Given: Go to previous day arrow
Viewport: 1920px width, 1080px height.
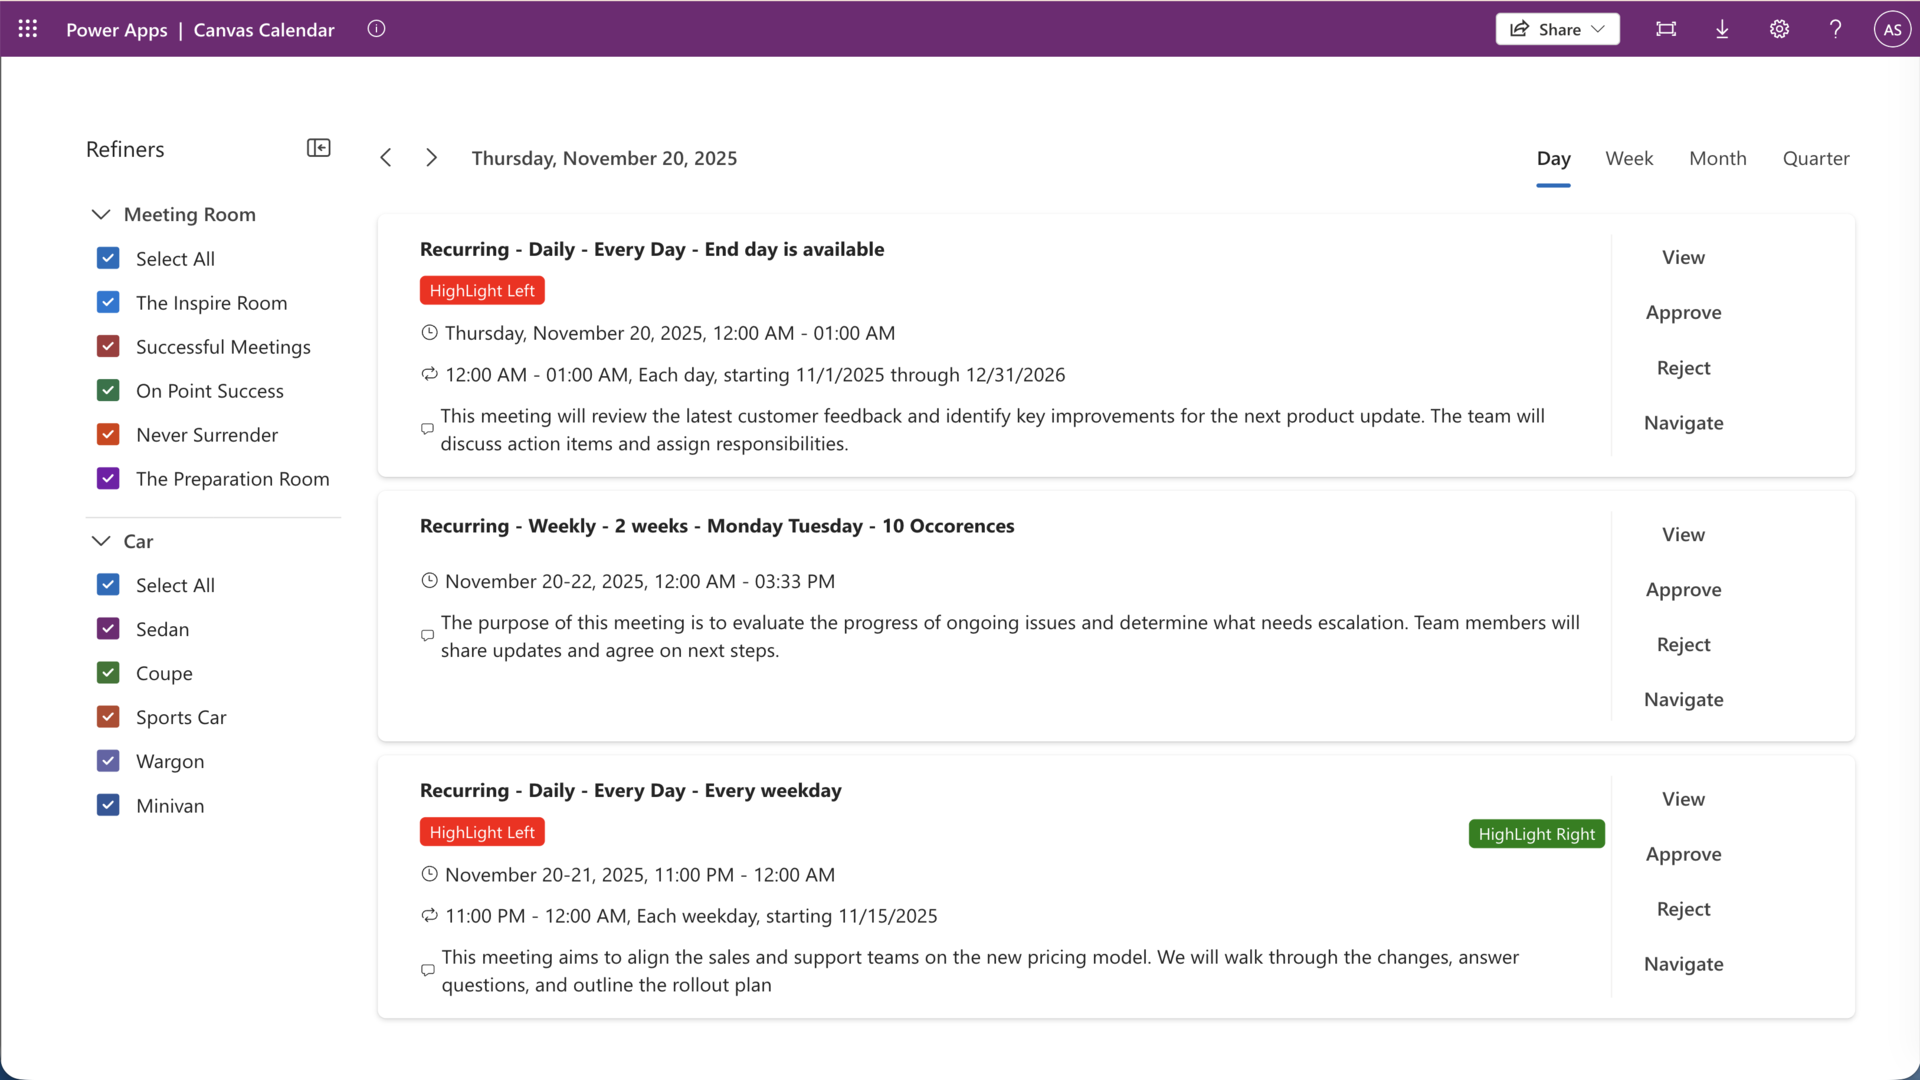Looking at the screenshot, I should [x=386, y=158].
